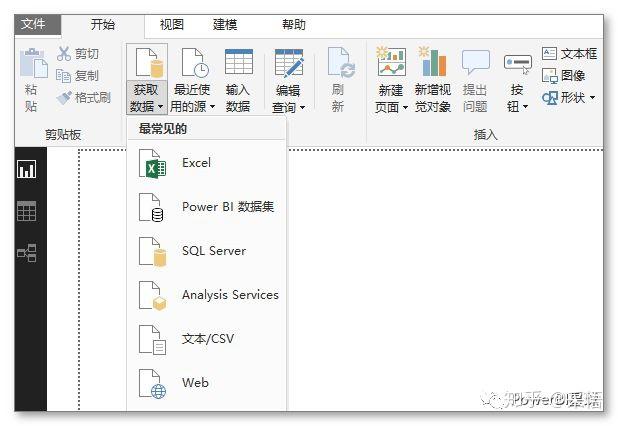Choose 文本/CSV data source
This screenshot has width=618, height=426.
pos(207,339)
